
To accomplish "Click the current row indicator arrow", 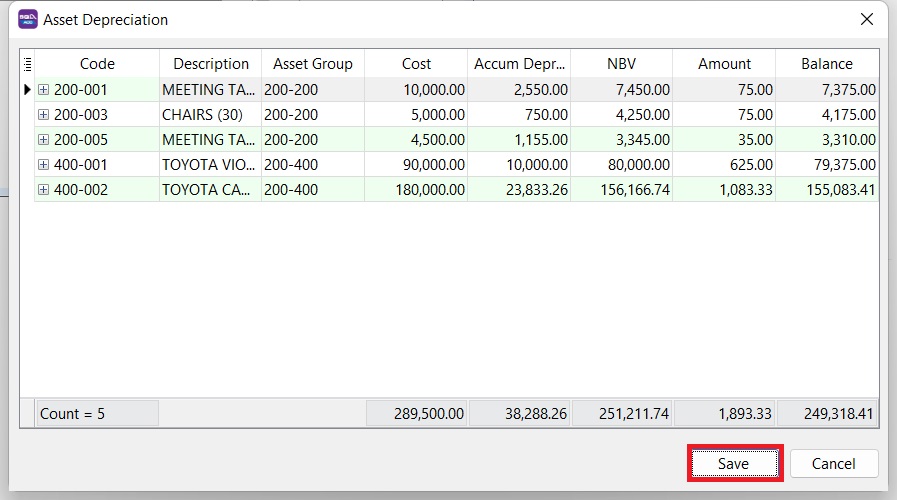I will pos(27,89).
